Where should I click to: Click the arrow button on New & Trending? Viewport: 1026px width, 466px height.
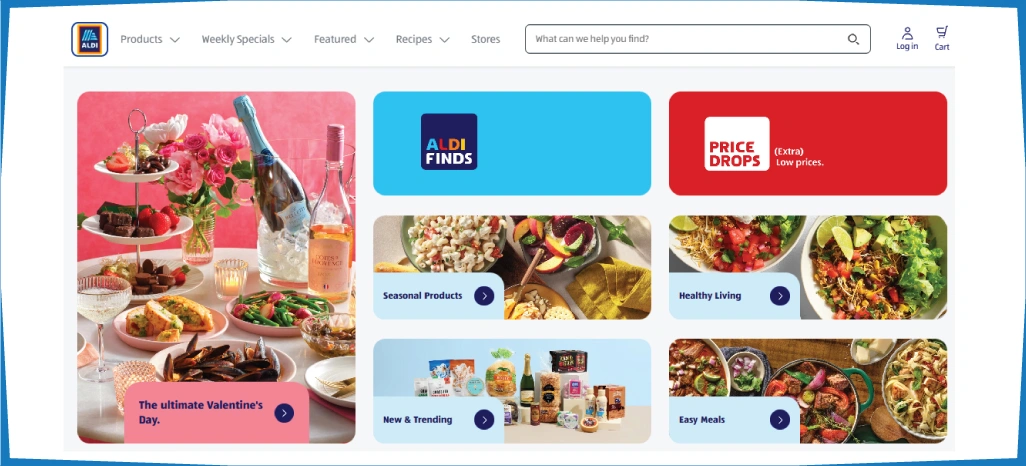point(484,420)
